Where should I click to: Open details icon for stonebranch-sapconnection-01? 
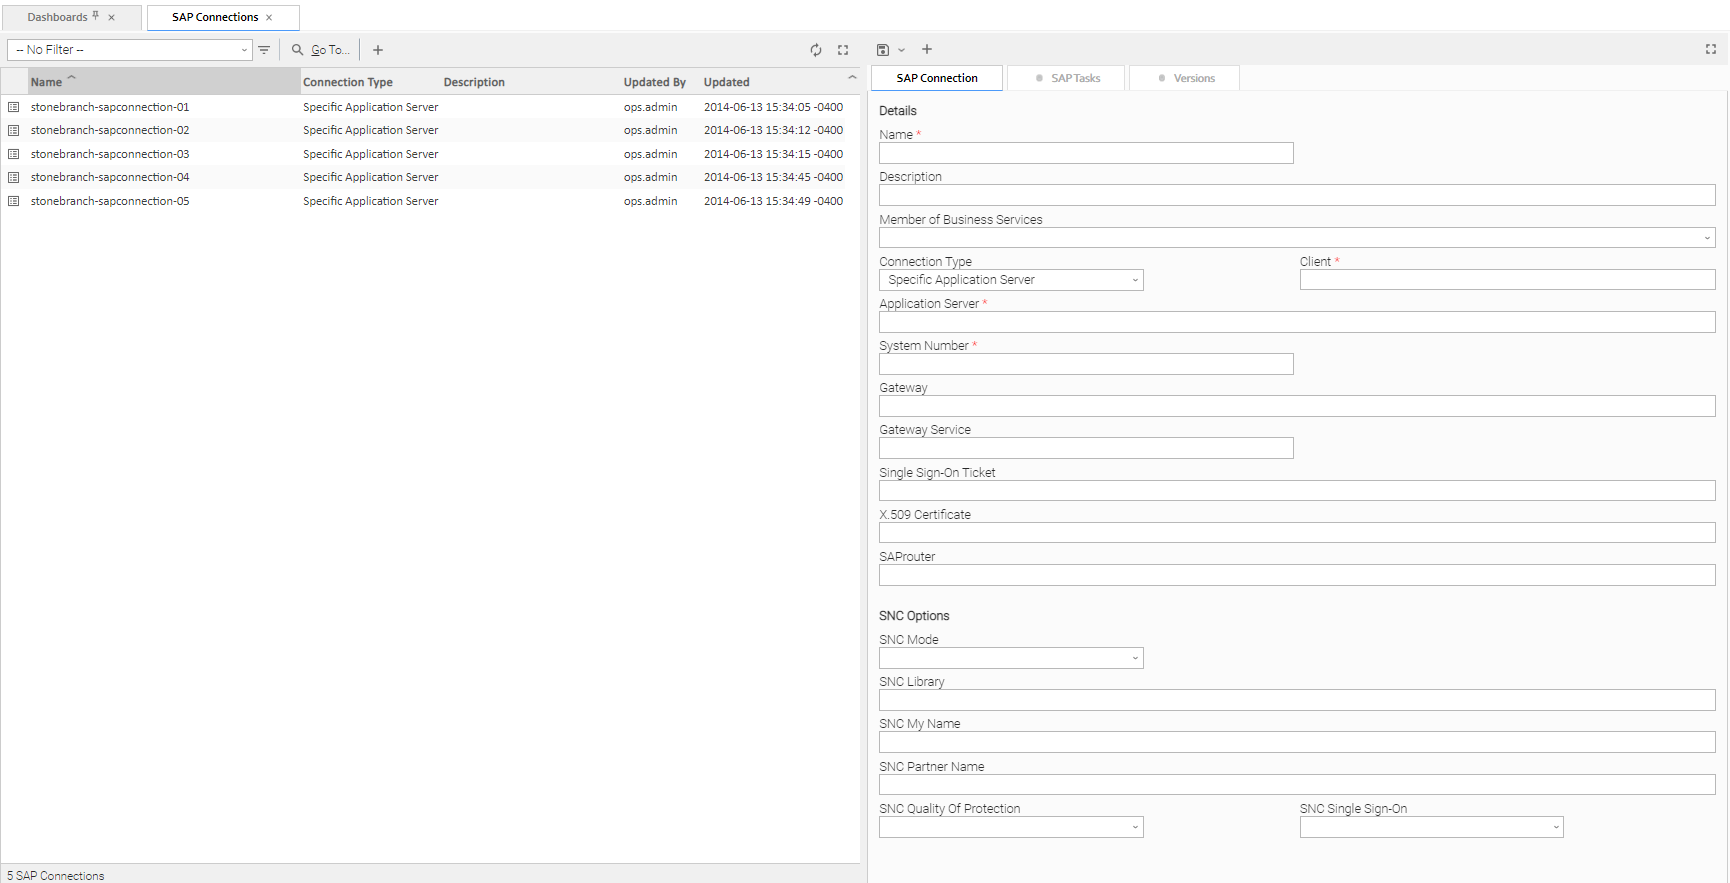pos(14,107)
